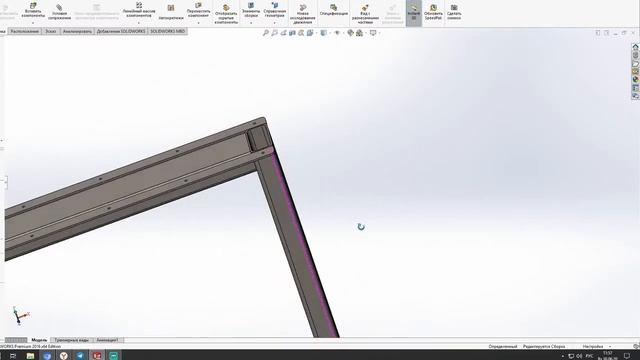This screenshot has width=640, height=360.
Task: Click Update SpeedPak icon
Action: pos(433,7)
